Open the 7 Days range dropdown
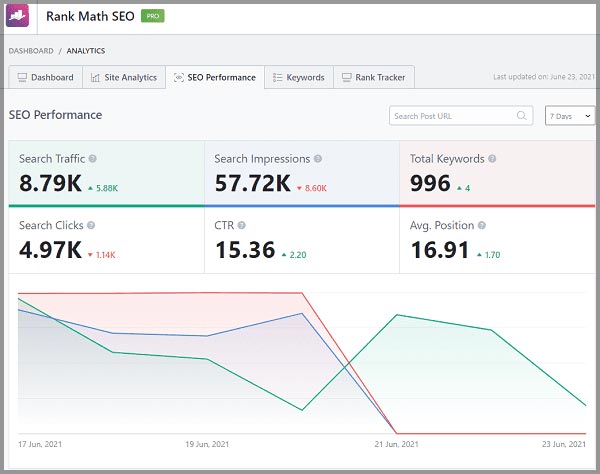 click(x=570, y=116)
